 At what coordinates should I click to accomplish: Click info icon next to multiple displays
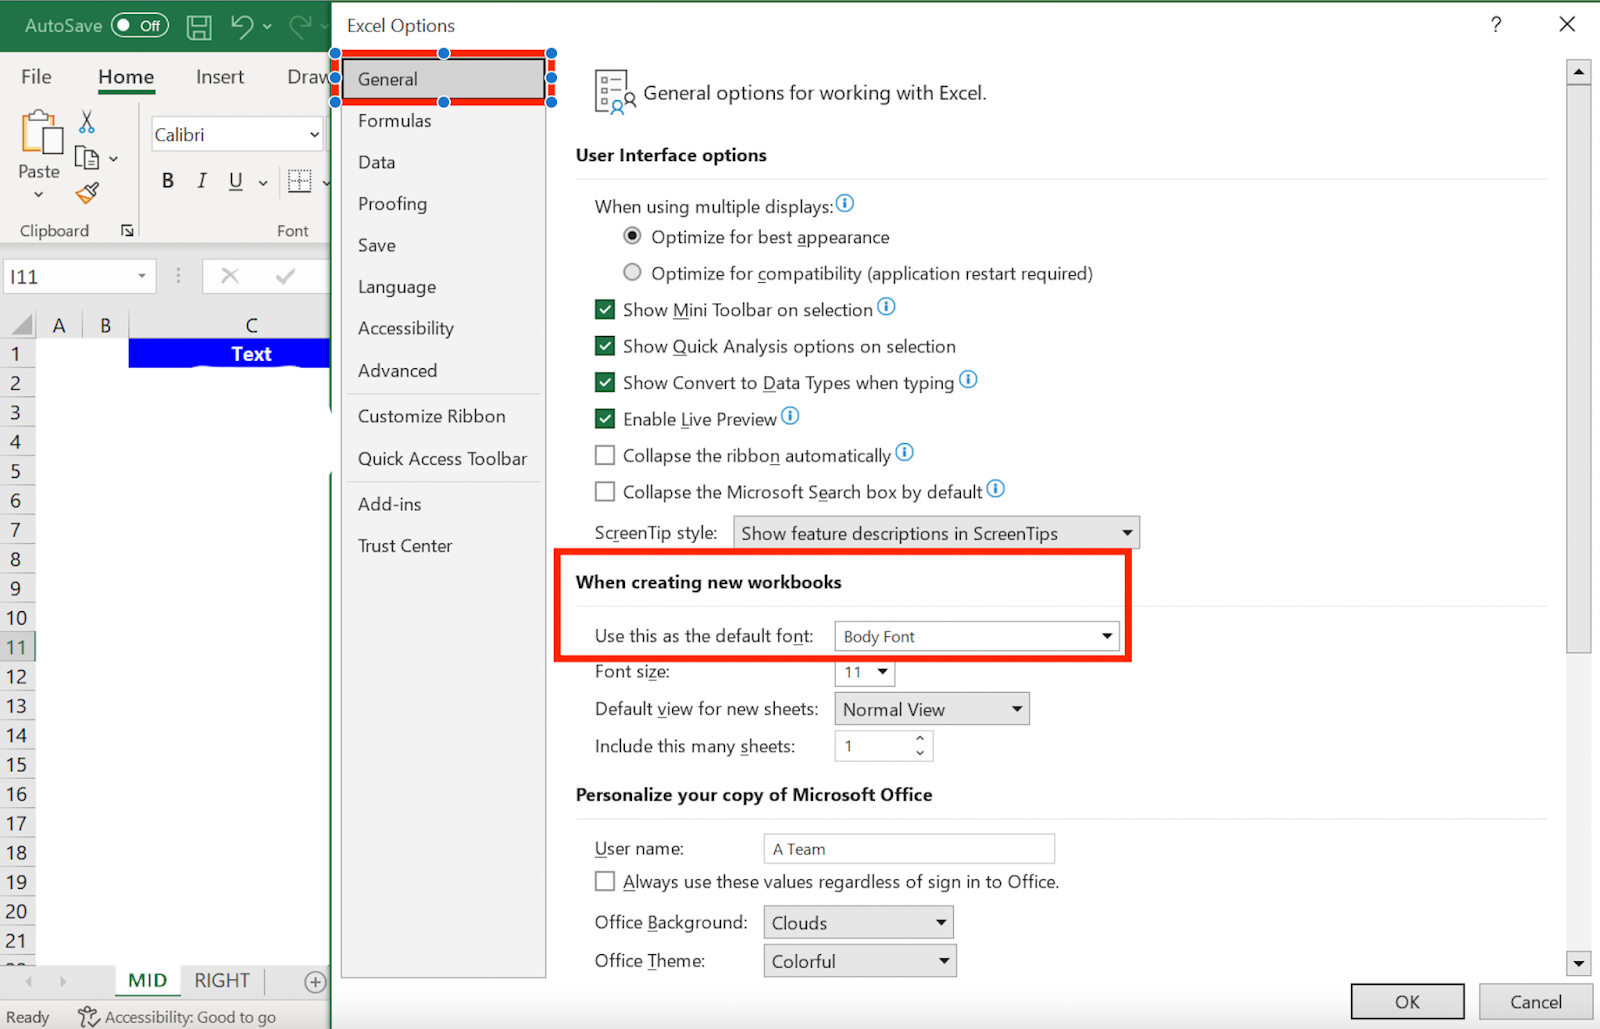pyautogui.click(x=845, y=204)
